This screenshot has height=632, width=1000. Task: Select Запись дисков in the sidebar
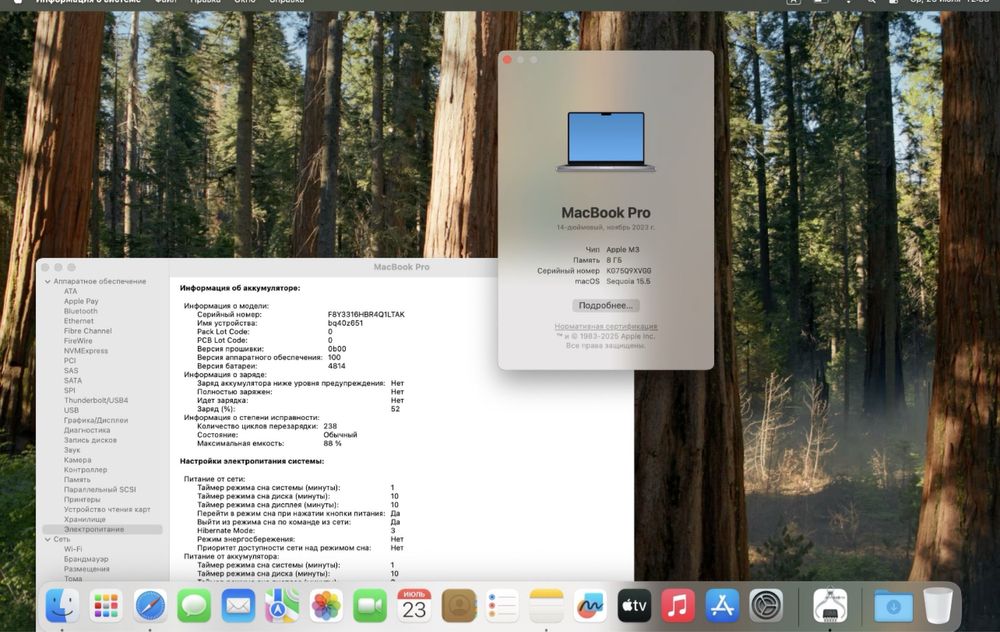point(90,440)
